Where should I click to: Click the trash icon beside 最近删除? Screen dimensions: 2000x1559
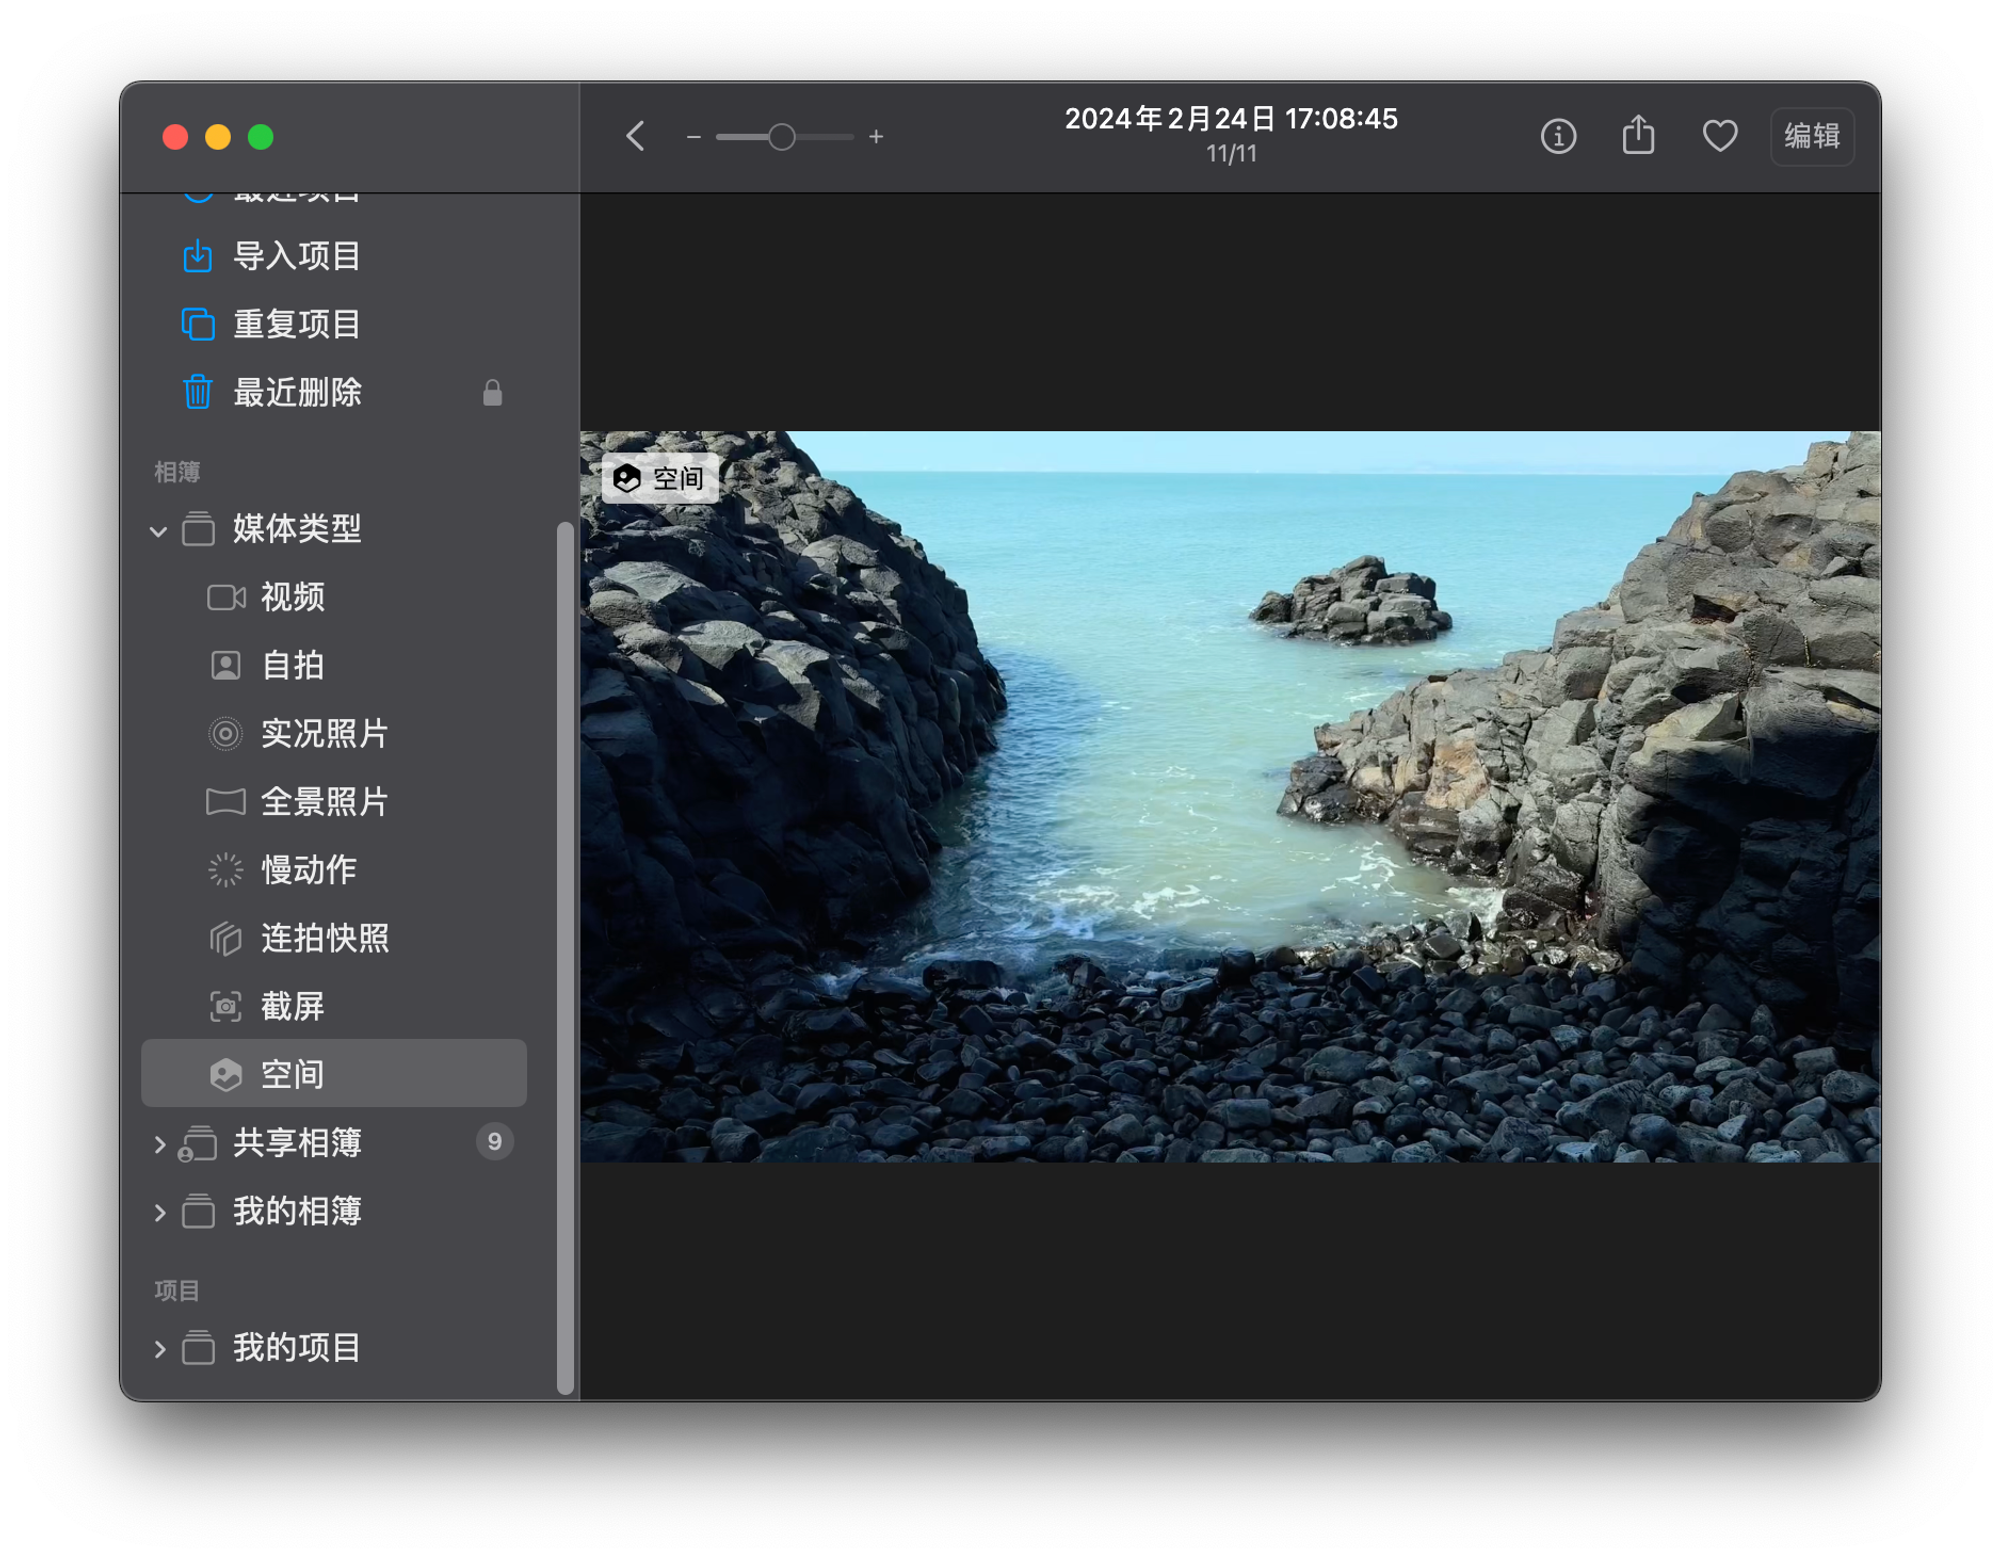(198, 392)
